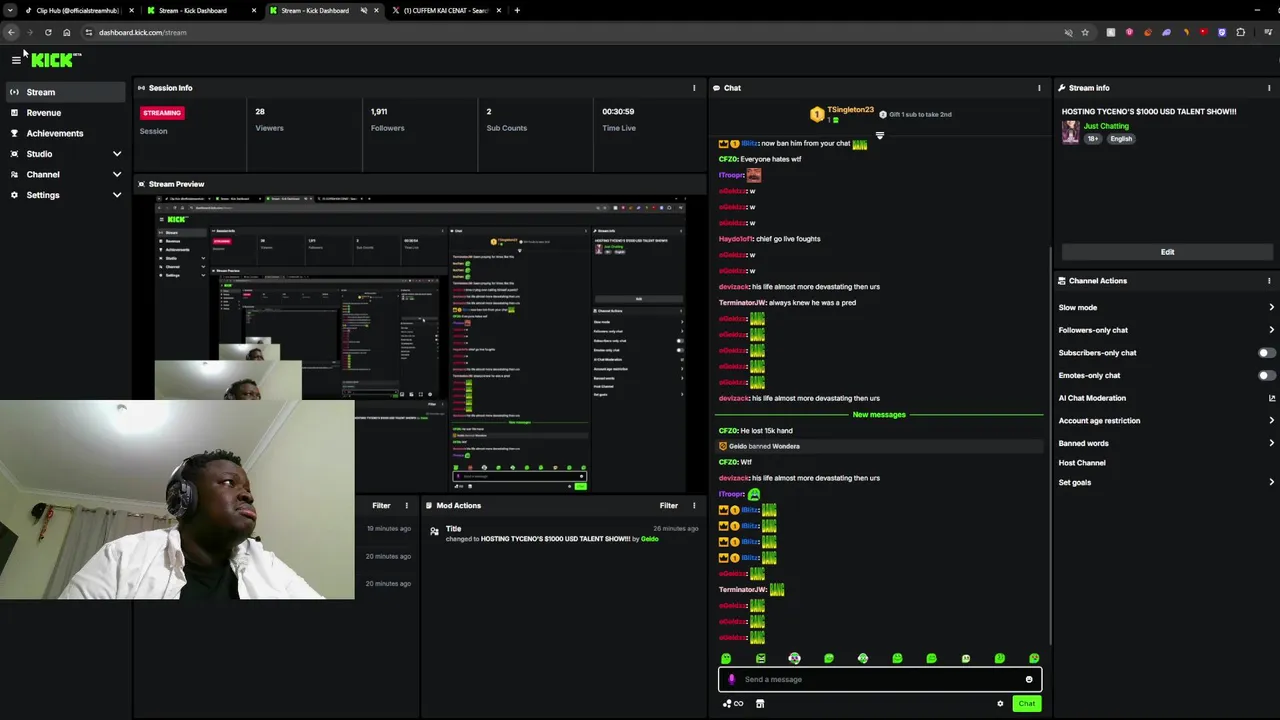The image size is (1280, 720).
Task: Go back in browser history
Action: pos(11,32)
